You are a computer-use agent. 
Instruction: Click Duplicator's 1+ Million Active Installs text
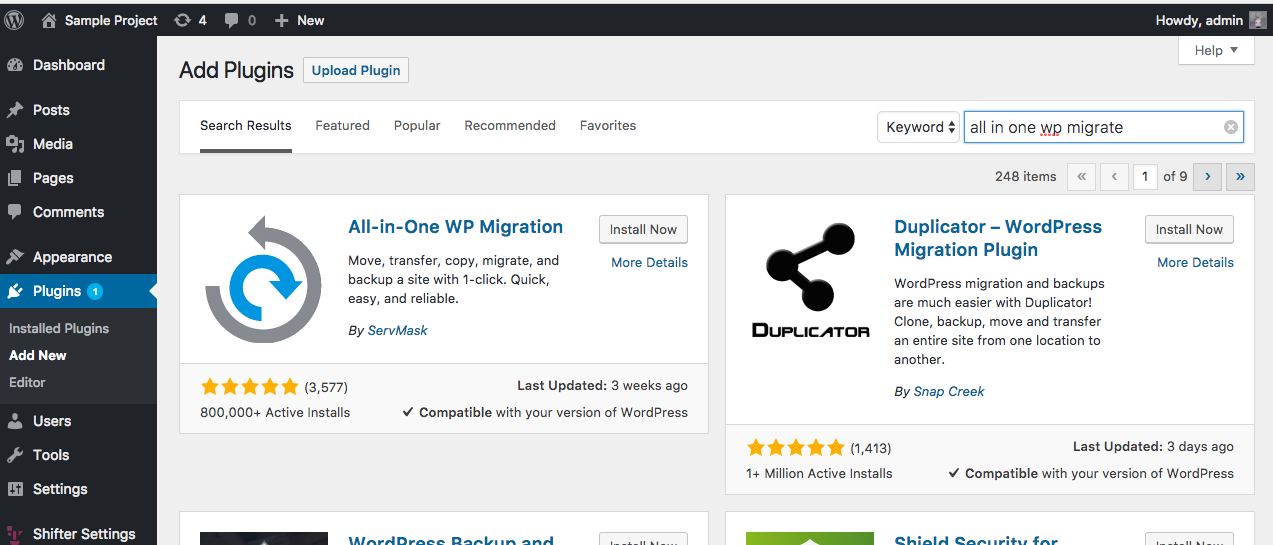pos(819,473)
